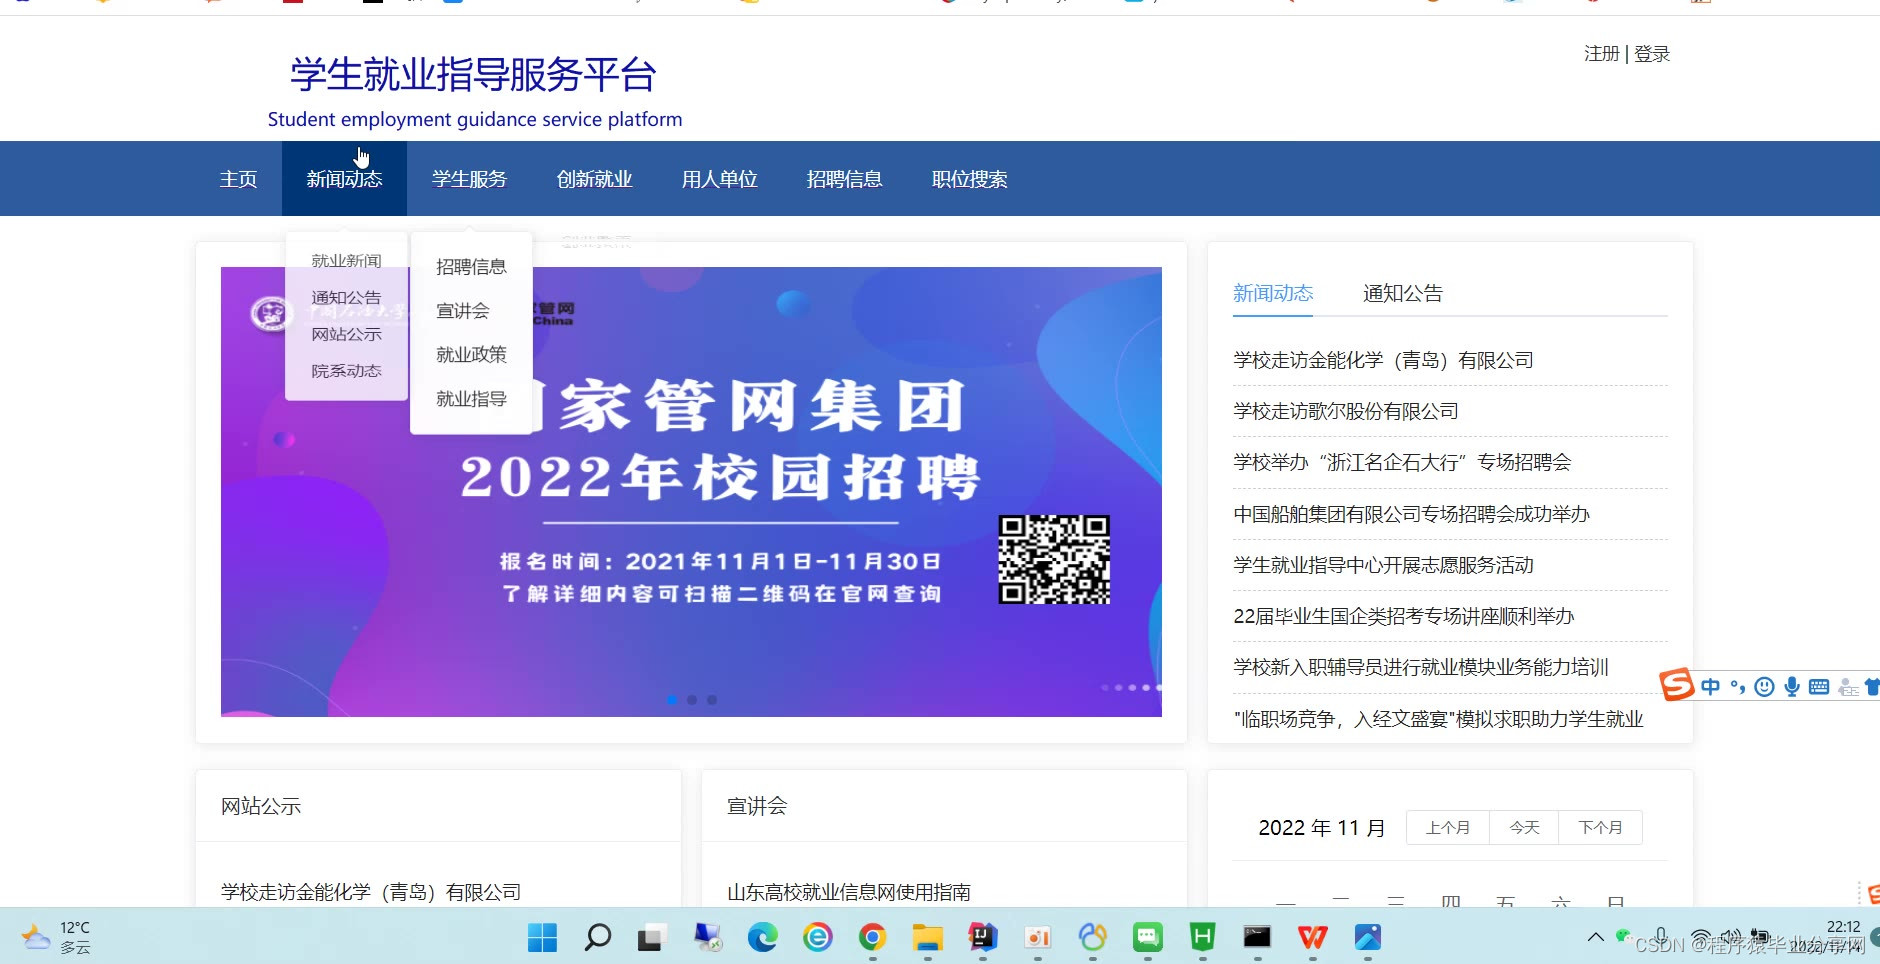Click the 登录 login link
This screenshot has width=1880, height=964.
point(1652,54)
